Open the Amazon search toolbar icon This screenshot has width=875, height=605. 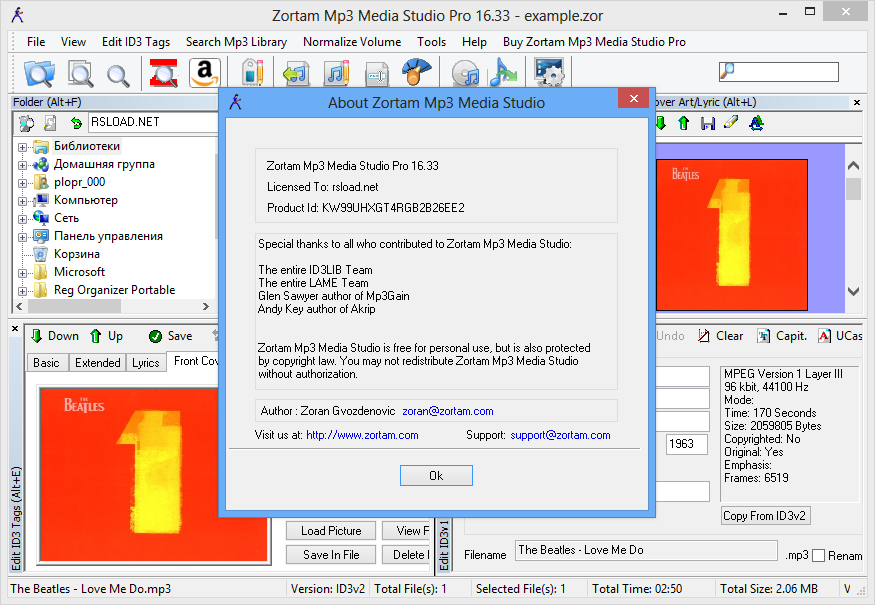pyautogui.click(x=205, y=73)
